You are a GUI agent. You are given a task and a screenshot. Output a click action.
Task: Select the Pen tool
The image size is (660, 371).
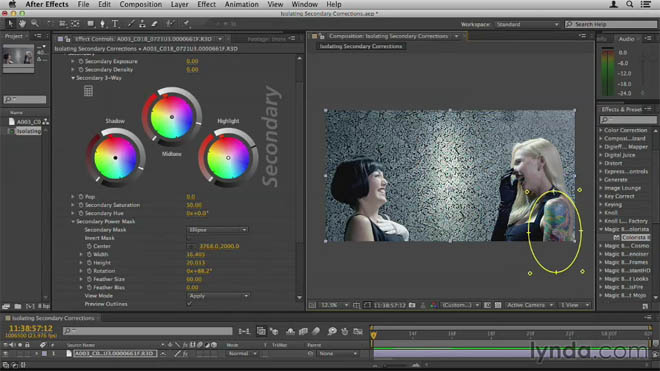point(102,24)
